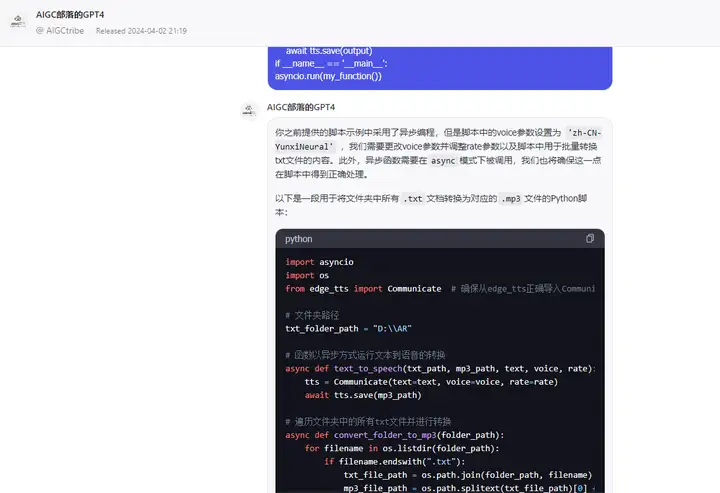Click the AIGC tribe avatar in header
The height and width of the screenshot is (493, 720).
tap(18, 22)
